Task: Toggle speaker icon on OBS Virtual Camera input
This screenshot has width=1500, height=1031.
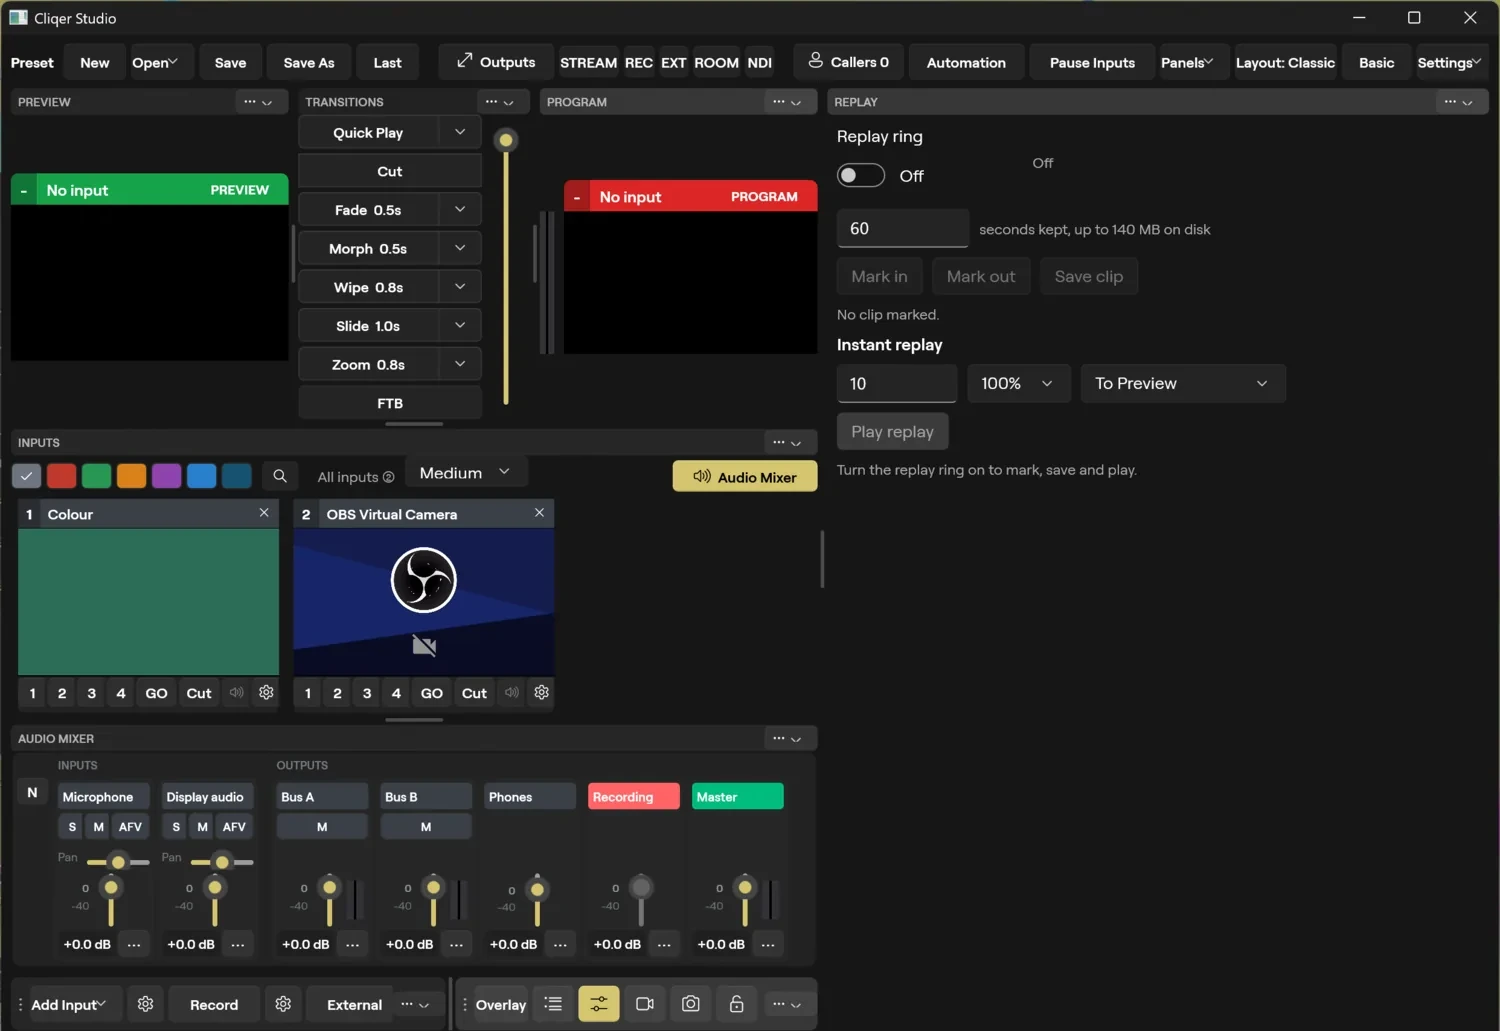Action: 512,692
